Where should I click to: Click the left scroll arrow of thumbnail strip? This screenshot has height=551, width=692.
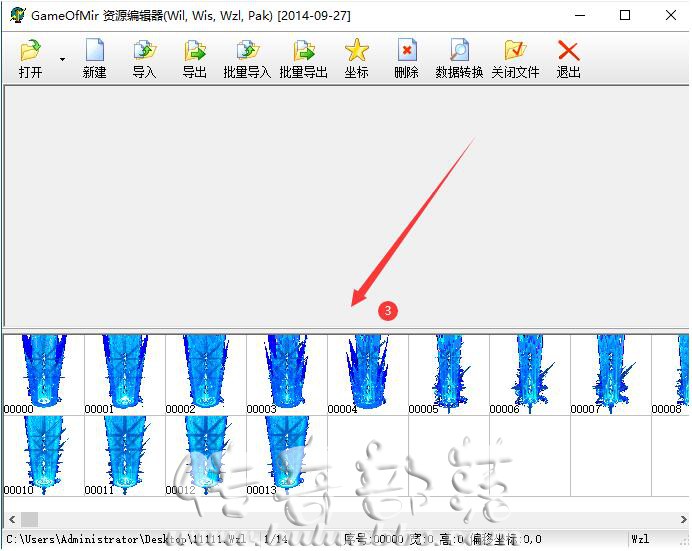pyautogui.click(x=12, y=519)
